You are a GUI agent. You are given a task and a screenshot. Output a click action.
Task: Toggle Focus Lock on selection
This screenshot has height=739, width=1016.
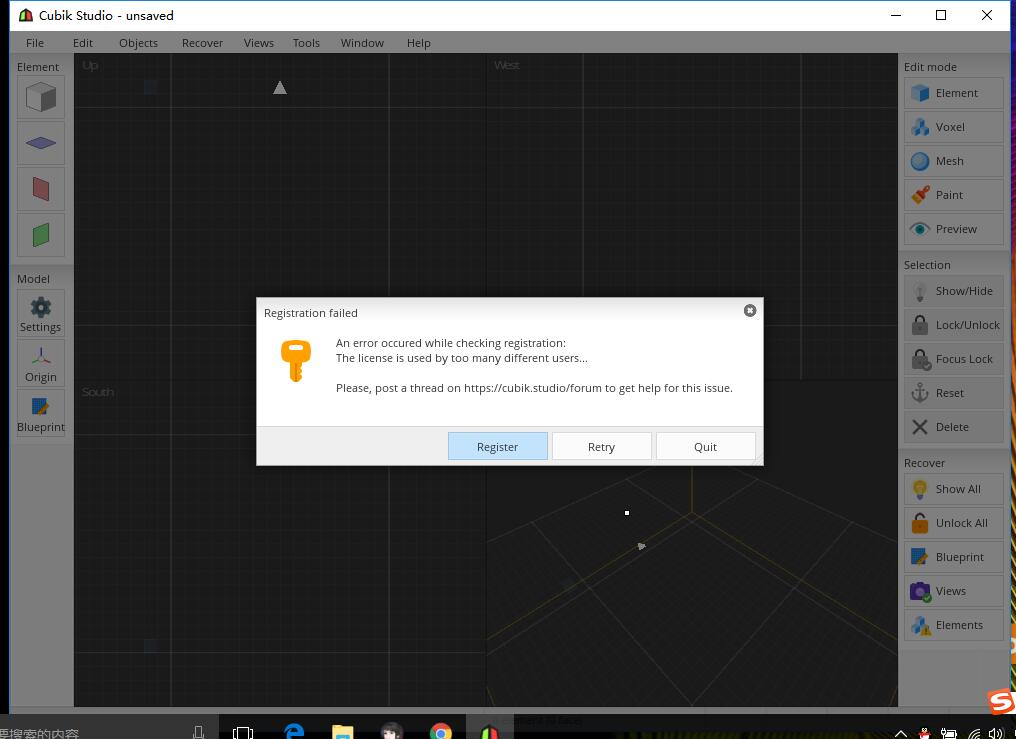[953, 359]
